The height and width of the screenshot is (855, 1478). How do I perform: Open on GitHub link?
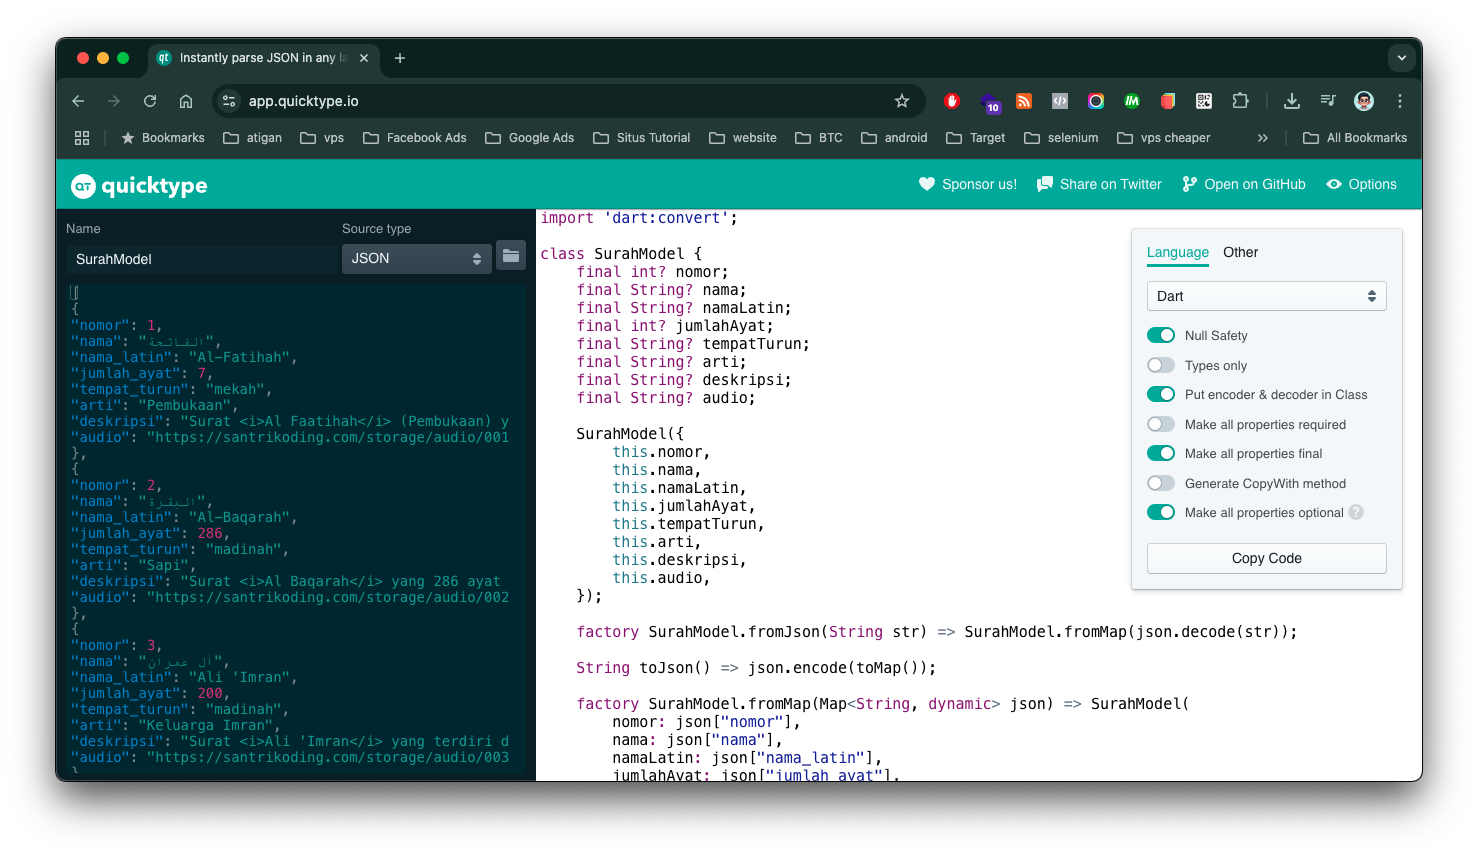click(1244, 184)
